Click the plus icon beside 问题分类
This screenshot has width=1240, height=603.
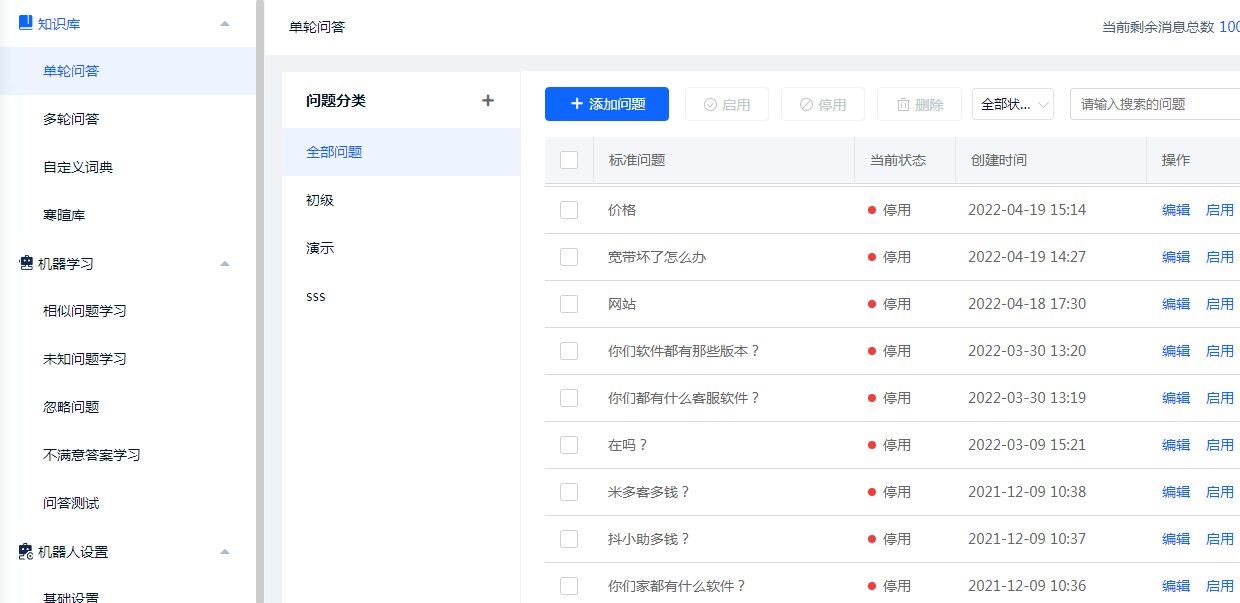488,100
